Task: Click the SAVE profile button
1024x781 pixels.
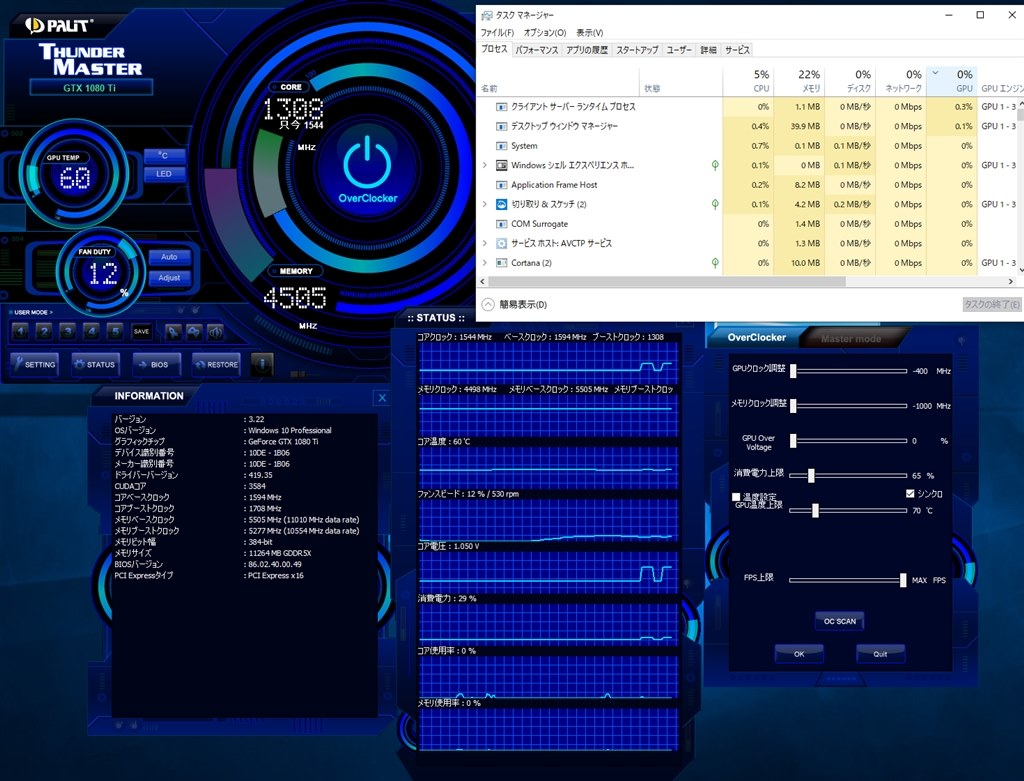Action: pyautogui.click(x=142, y=332)
